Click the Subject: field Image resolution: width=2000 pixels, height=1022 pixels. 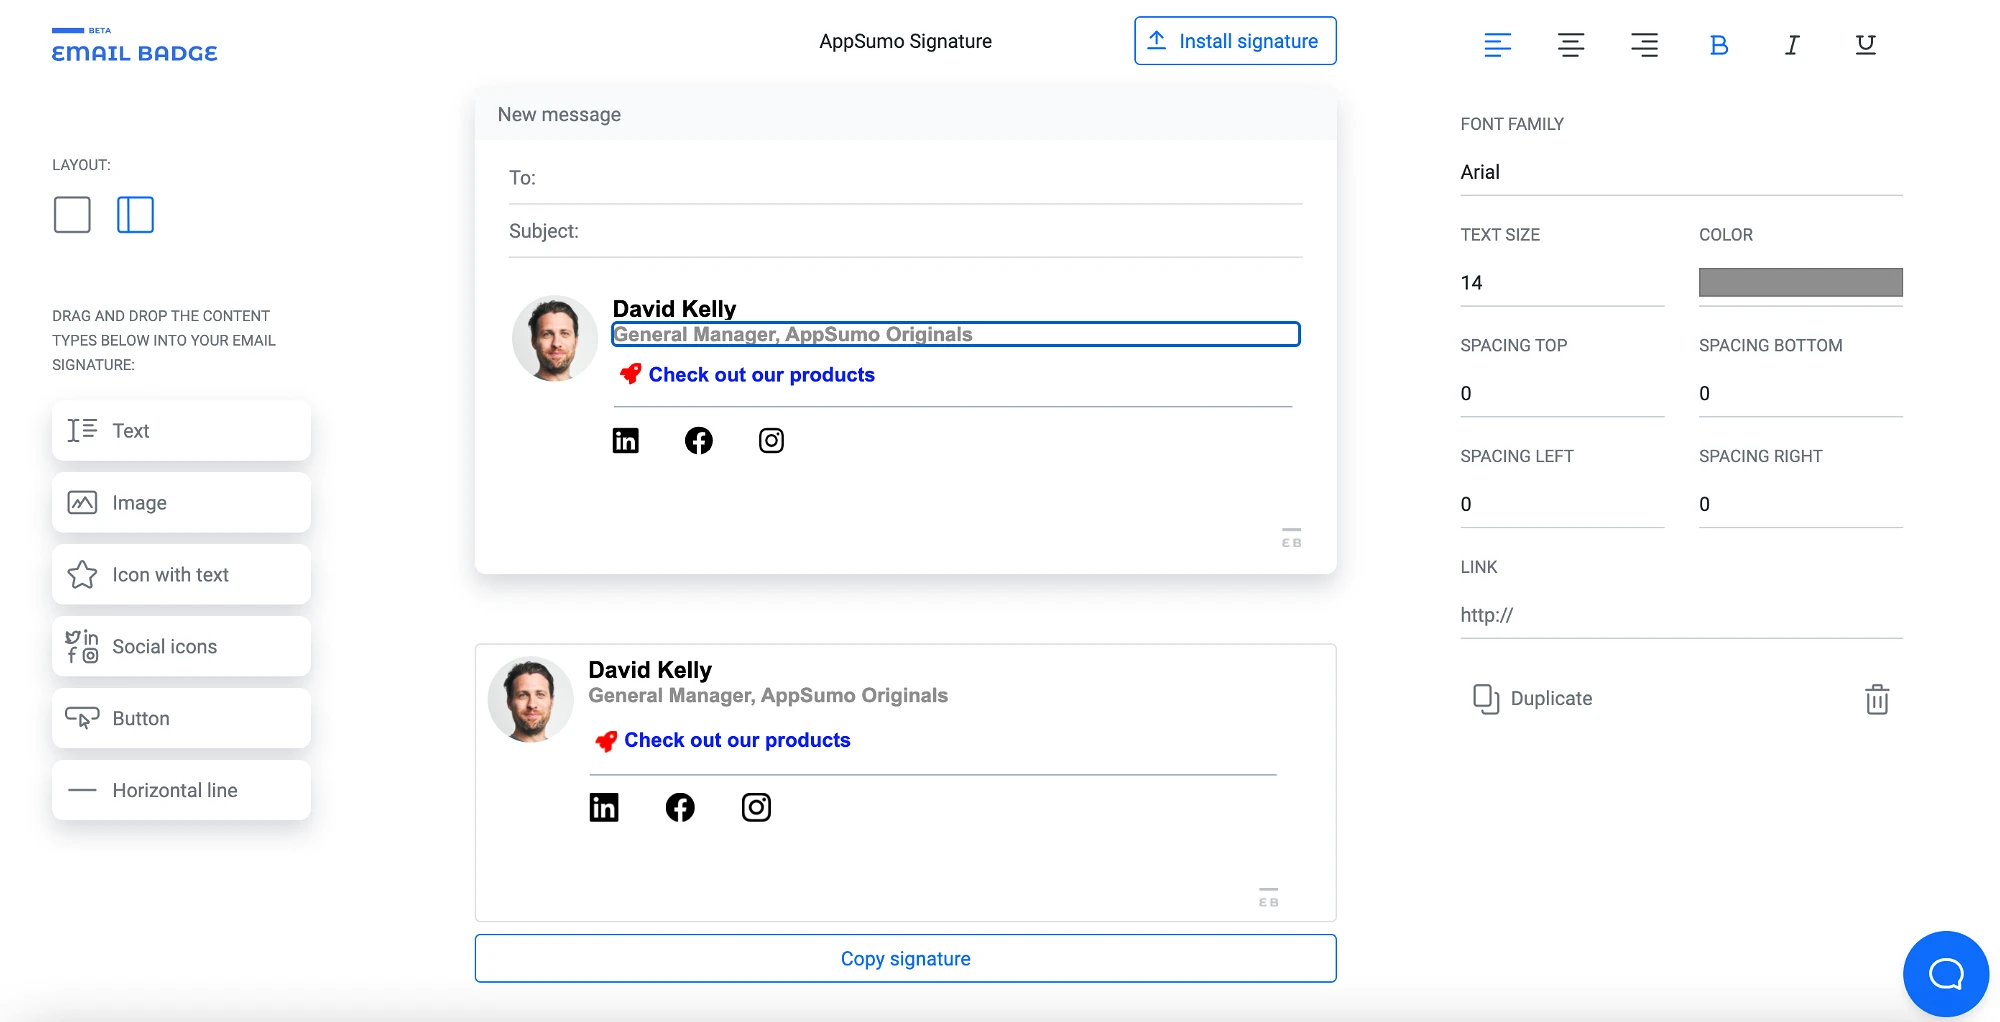(x=905, y=231)
